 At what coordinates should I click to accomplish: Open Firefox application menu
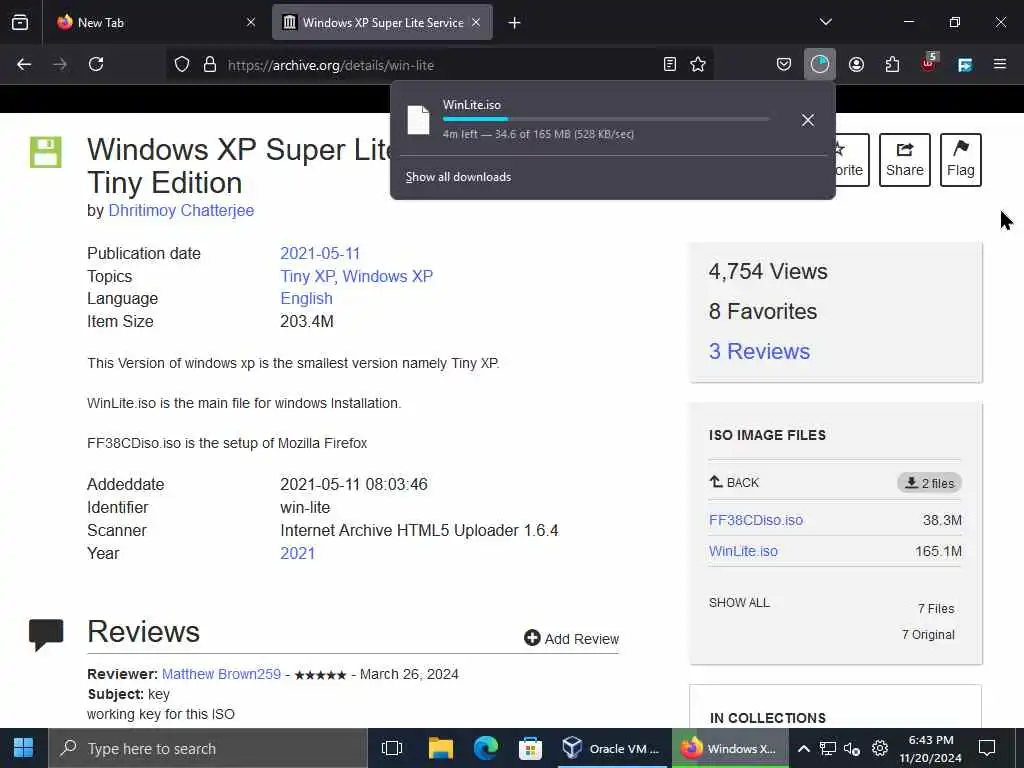click(1000, 64)
